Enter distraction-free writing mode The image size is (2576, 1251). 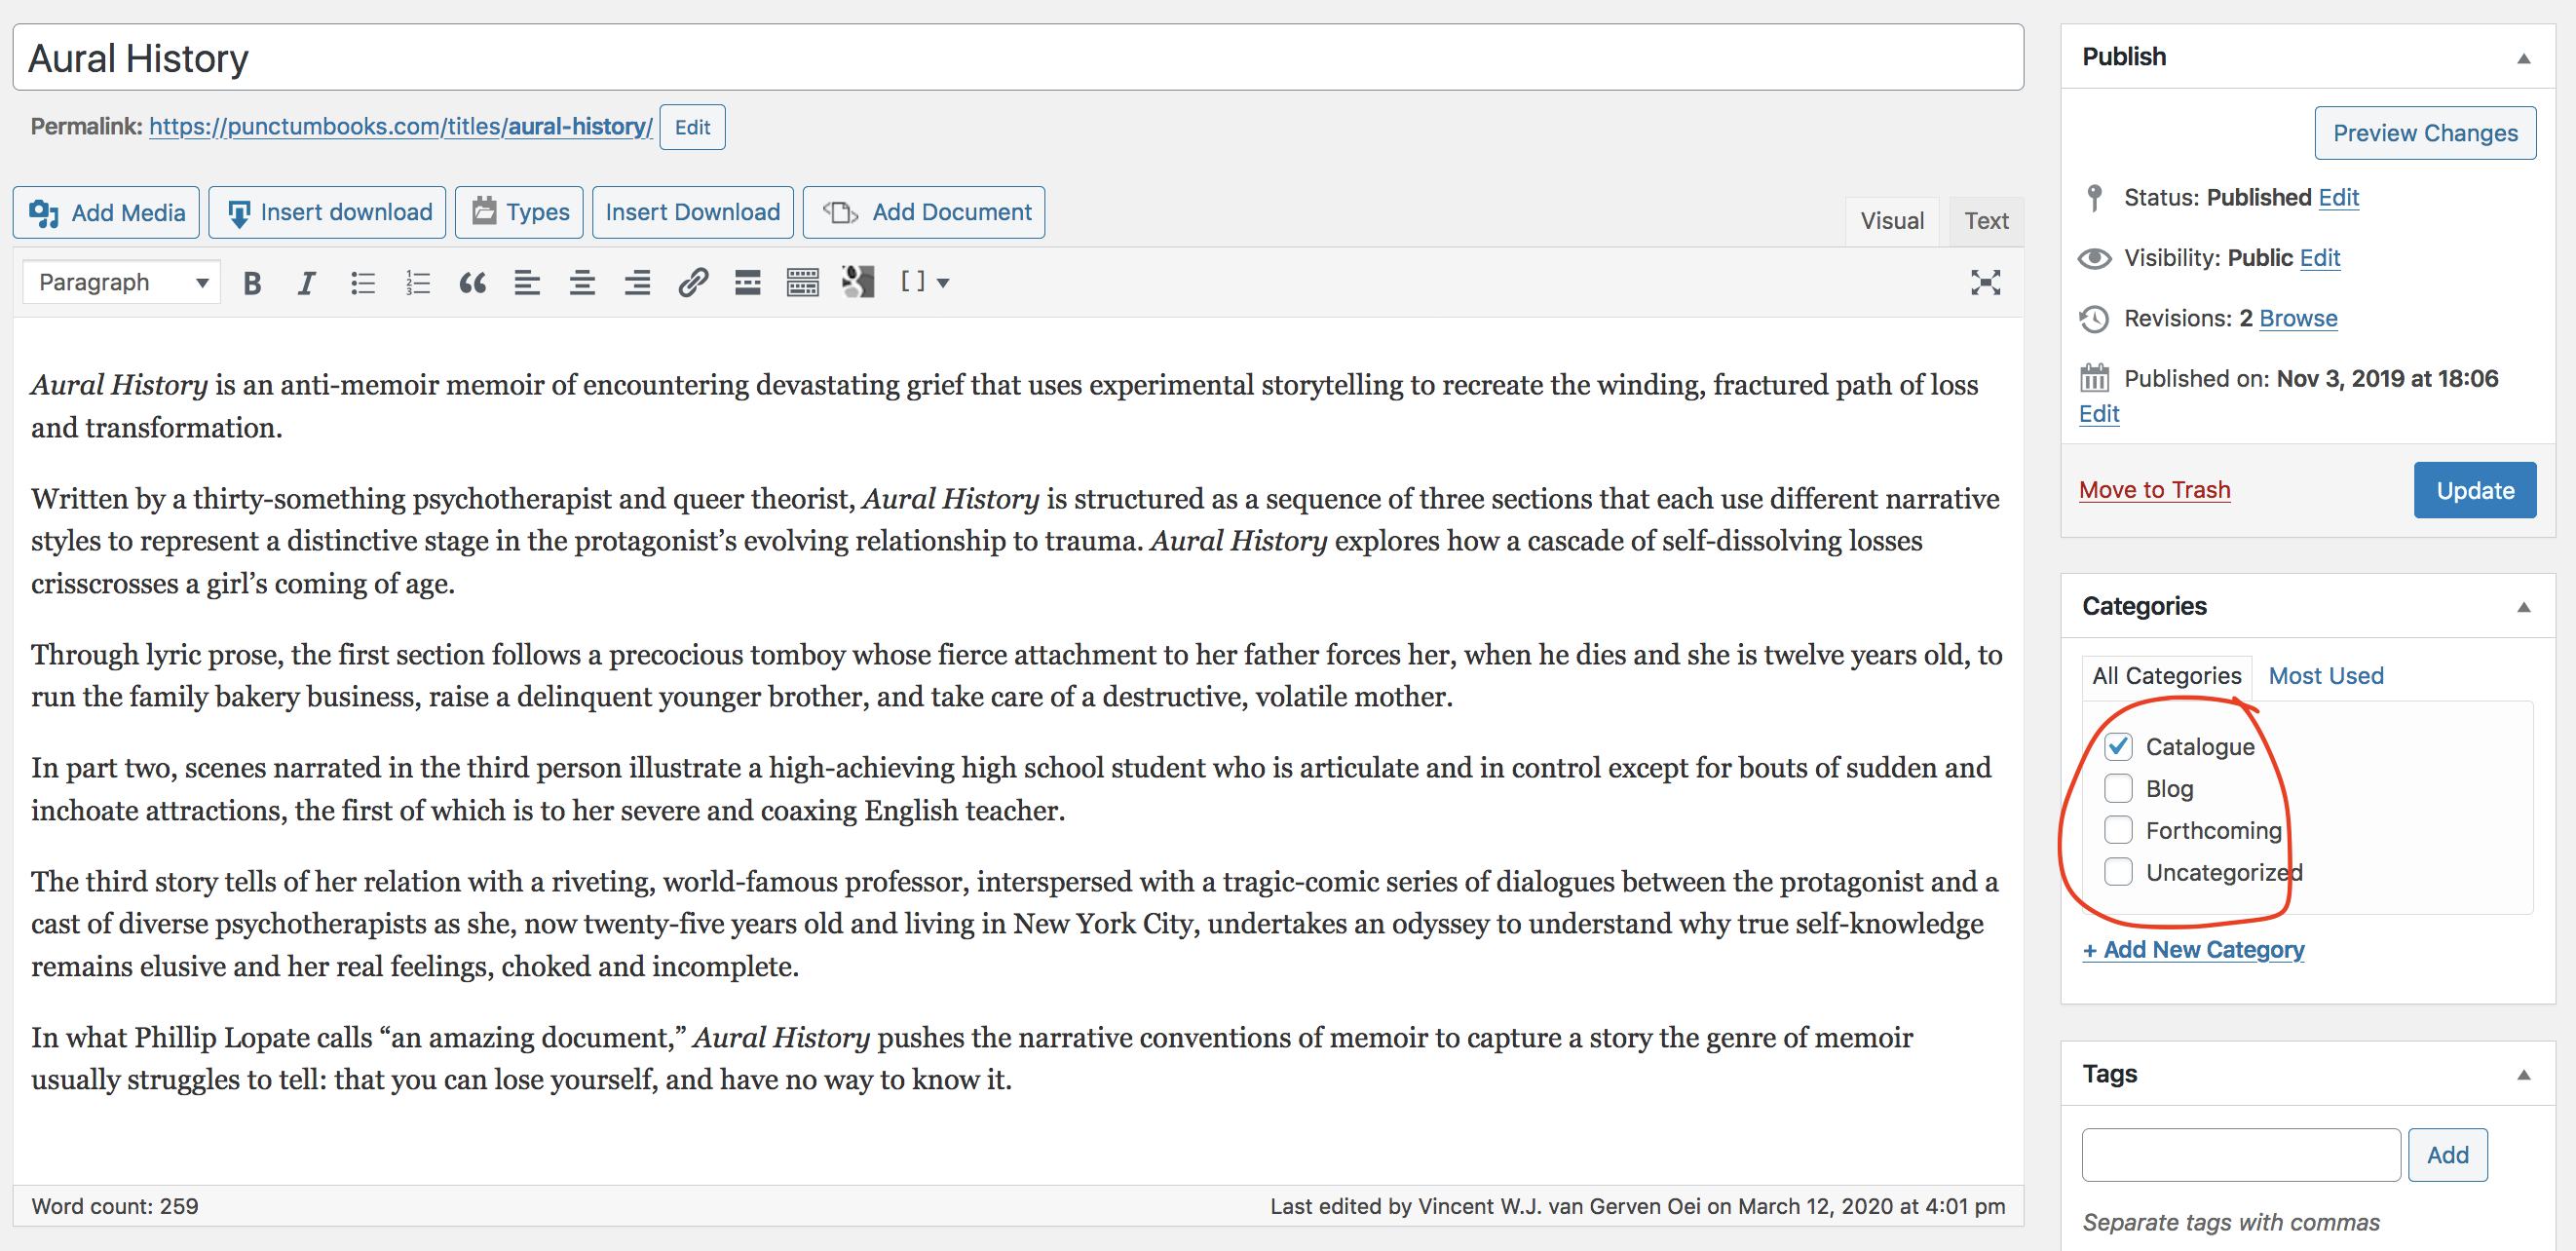click(1984, 283)
